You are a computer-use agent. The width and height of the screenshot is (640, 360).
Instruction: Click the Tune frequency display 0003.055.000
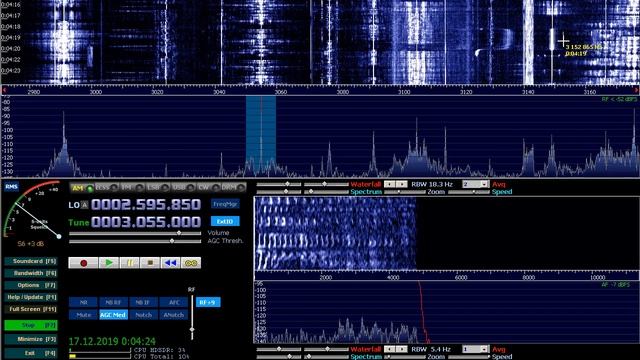coord(146,222)
